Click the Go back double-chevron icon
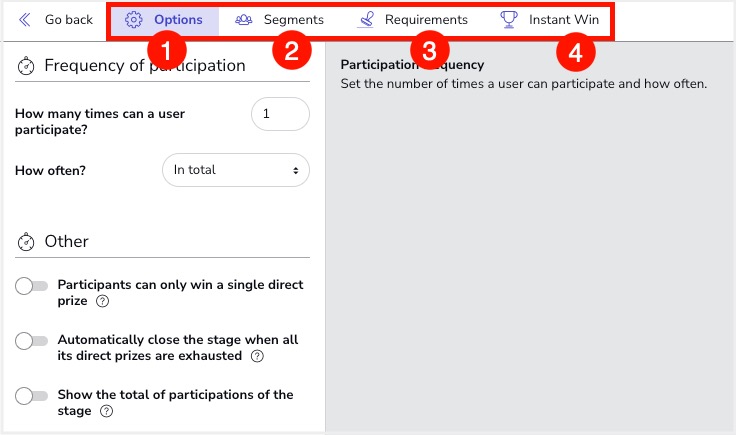Image resolution: width=736 pixels, height=435 pixels. 25,20
